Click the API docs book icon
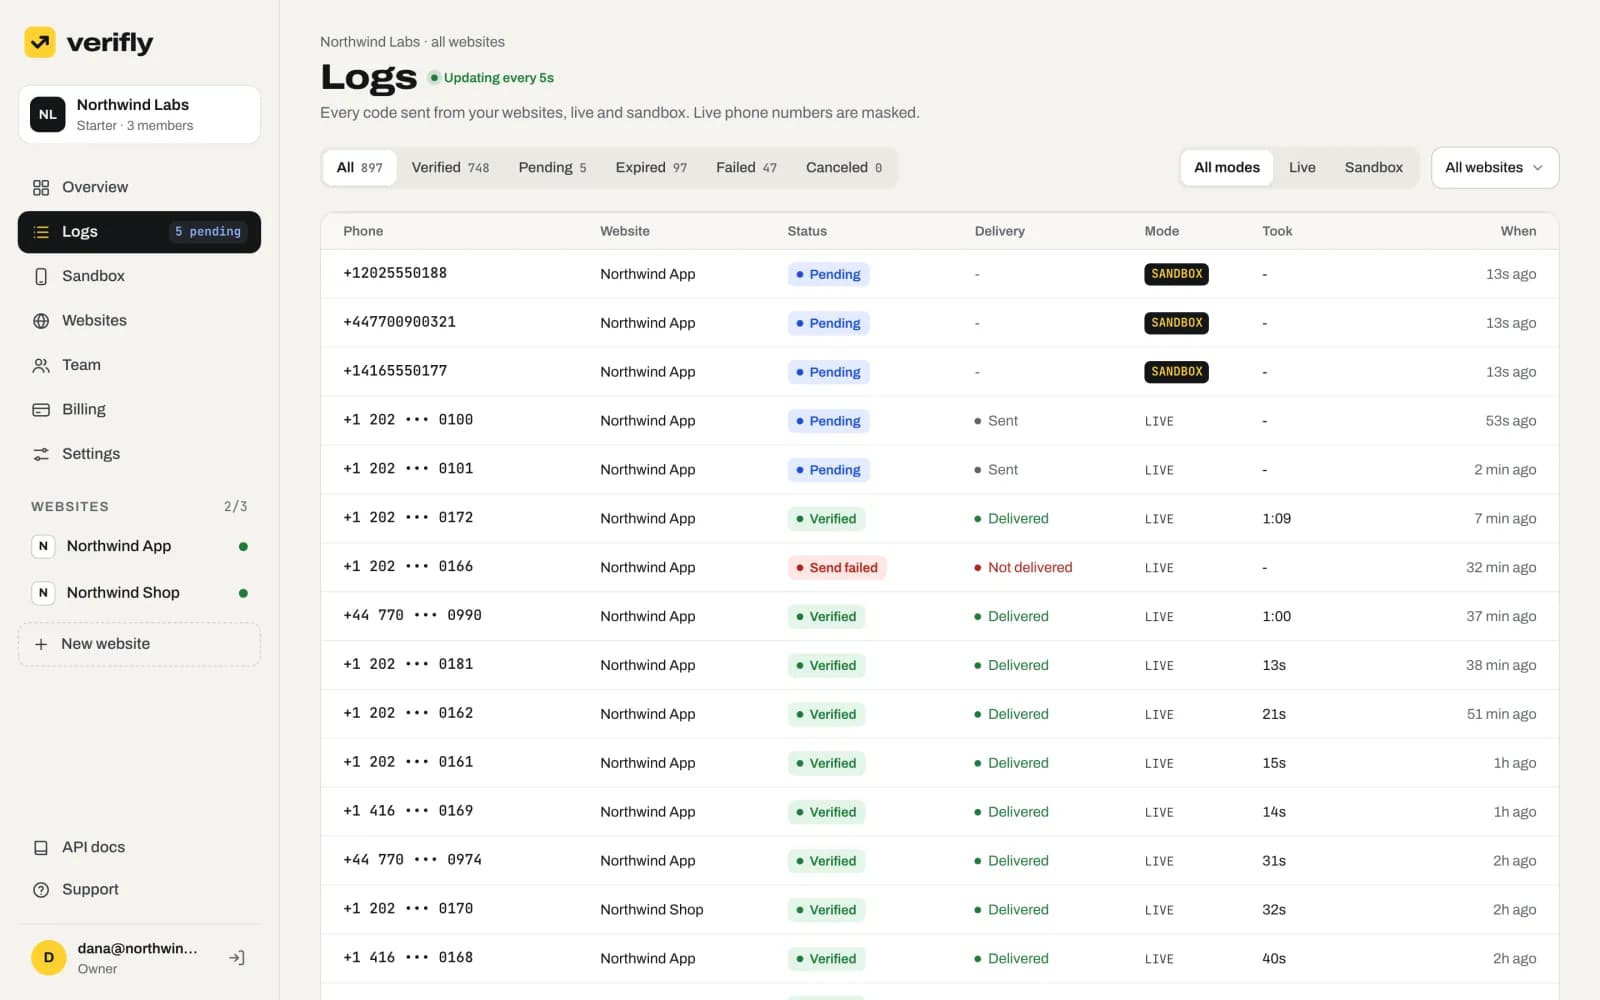1600x1000 pixels. (x=41, y=848)
